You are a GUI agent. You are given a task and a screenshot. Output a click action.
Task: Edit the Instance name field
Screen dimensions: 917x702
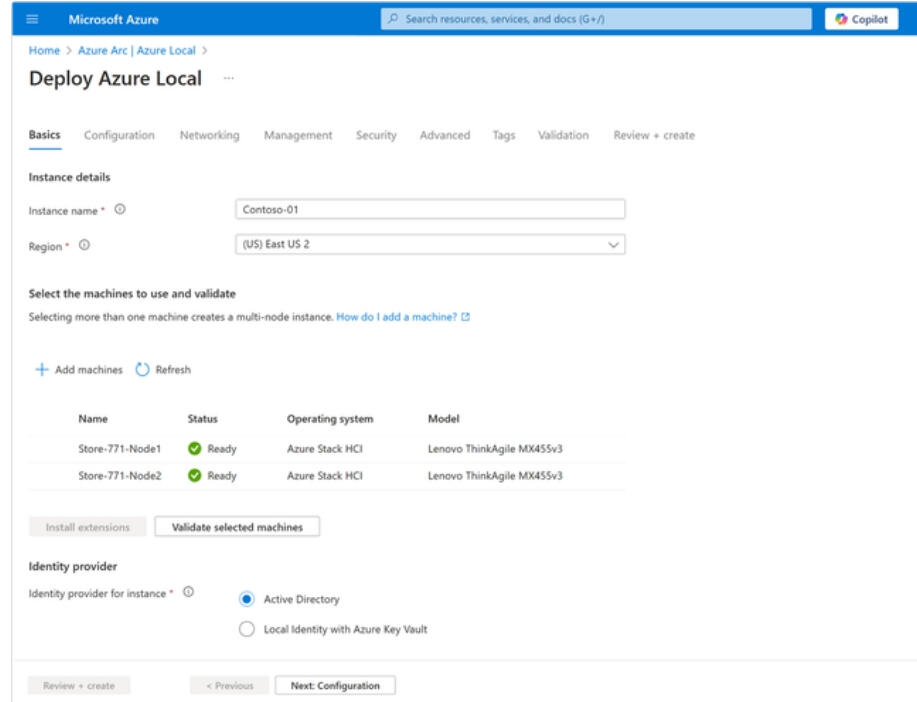click(x=430, y=209)
